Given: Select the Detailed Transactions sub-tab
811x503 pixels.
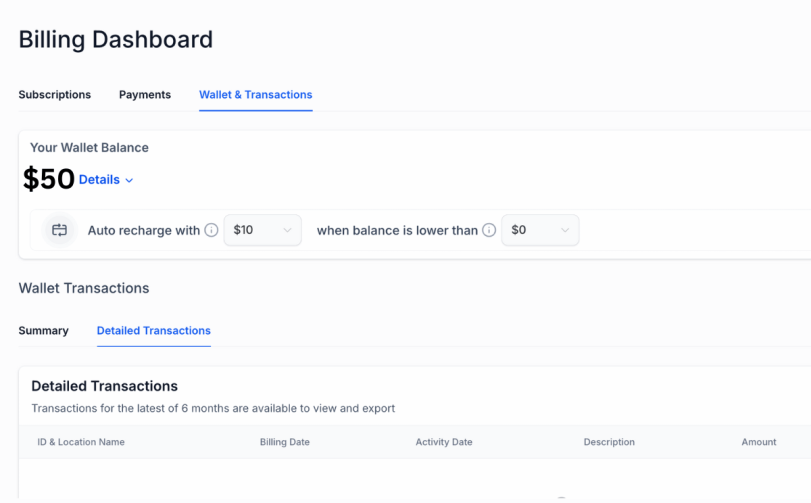Looking at the screenshot, I should click(x=153, y=331).
